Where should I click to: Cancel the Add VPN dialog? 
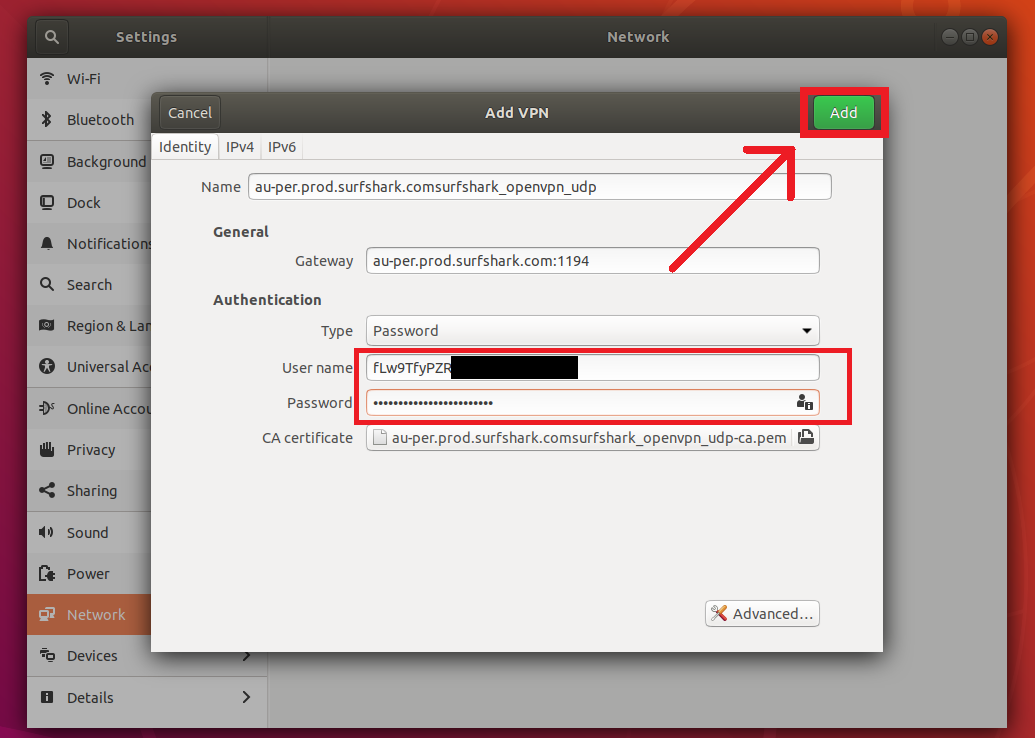[x=190, y=113]
